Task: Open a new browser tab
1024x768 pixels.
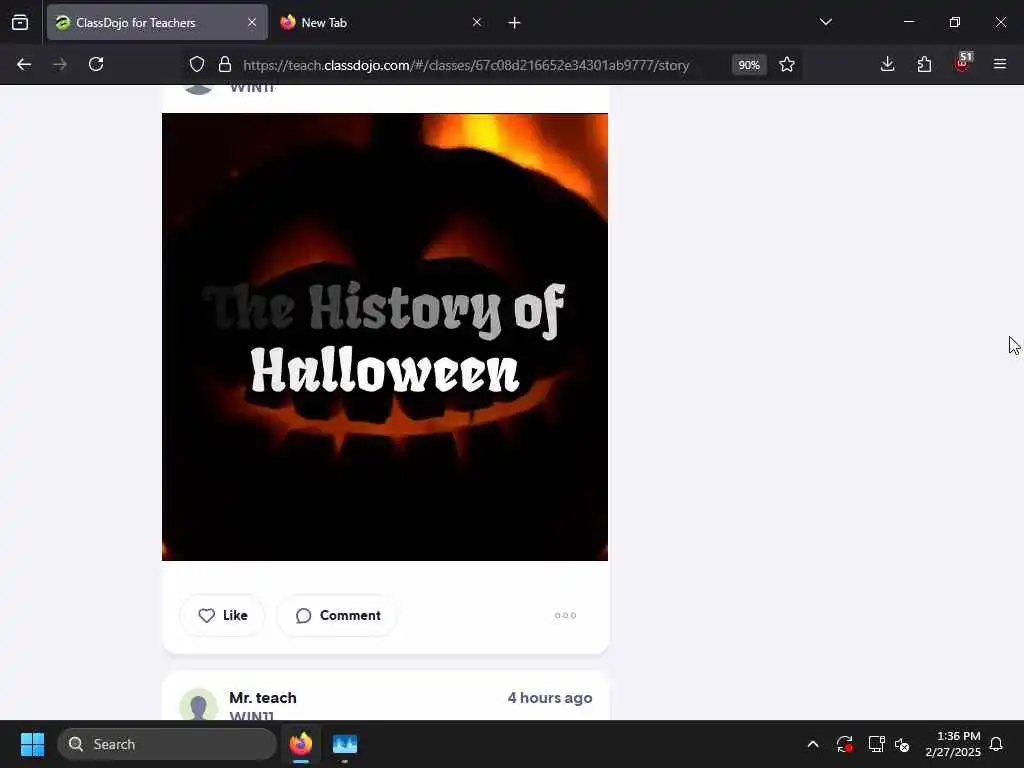Action: point(514,23)
